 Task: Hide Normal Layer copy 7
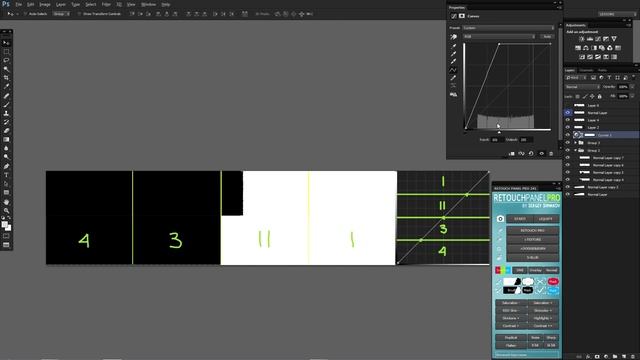[567, 158]
